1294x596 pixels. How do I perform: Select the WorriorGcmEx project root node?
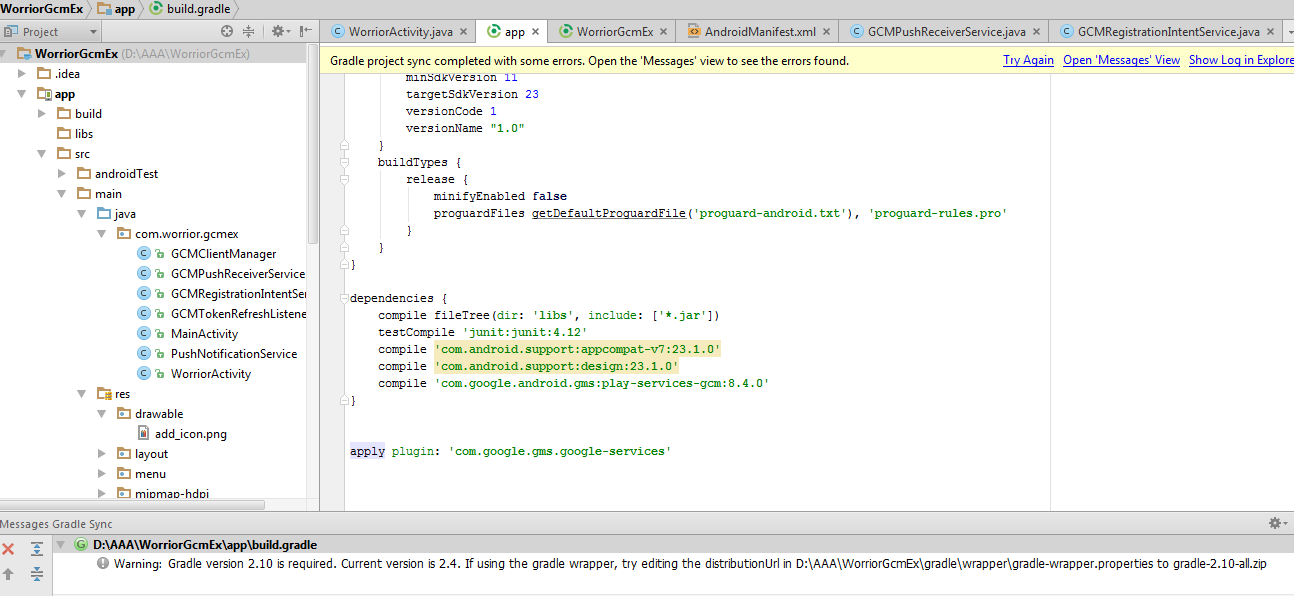[76, 53]
